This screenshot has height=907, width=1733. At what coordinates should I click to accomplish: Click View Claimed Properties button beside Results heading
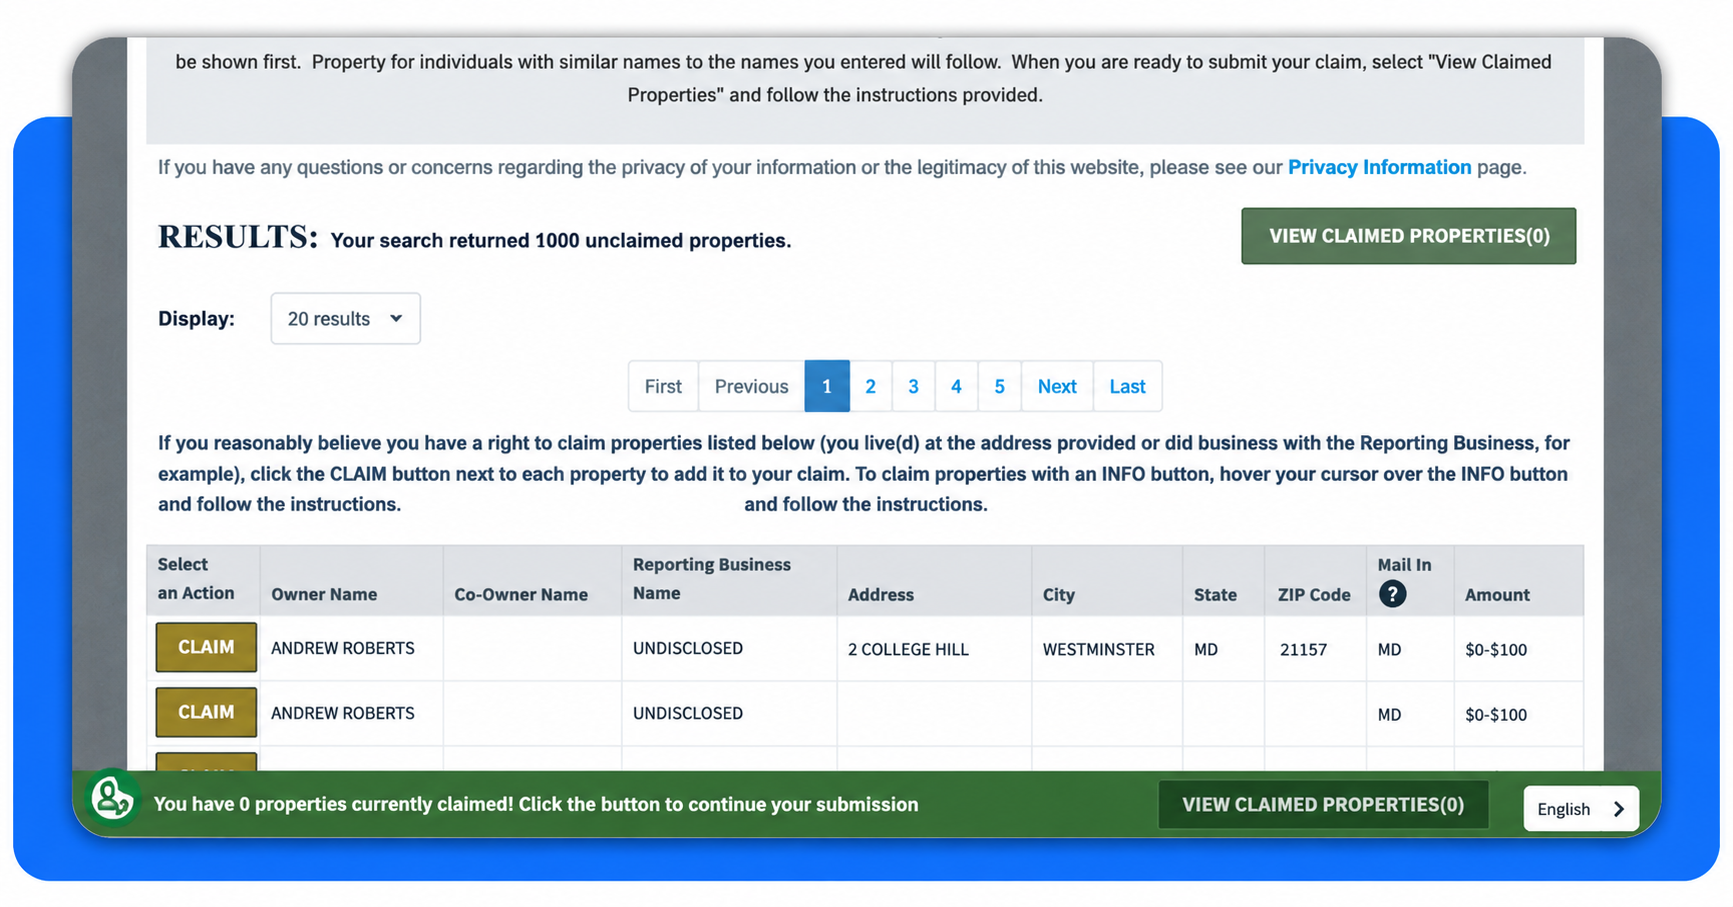(x=1408, y=236)
